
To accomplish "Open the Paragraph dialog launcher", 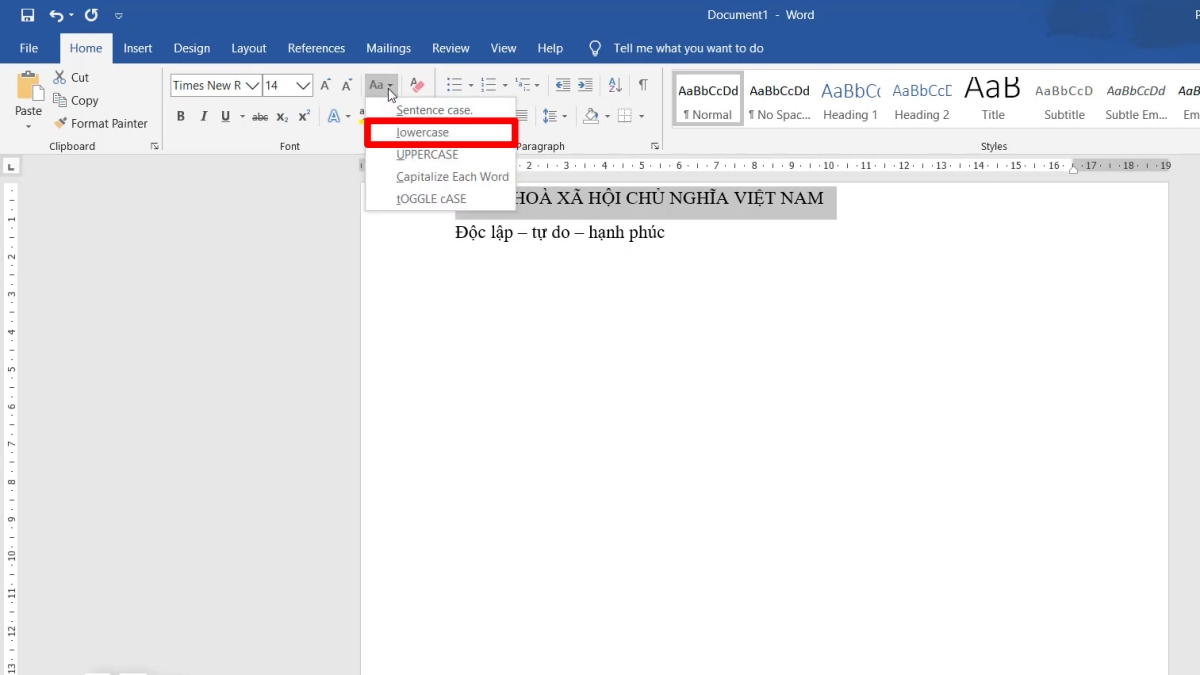I will pos(655,146).
